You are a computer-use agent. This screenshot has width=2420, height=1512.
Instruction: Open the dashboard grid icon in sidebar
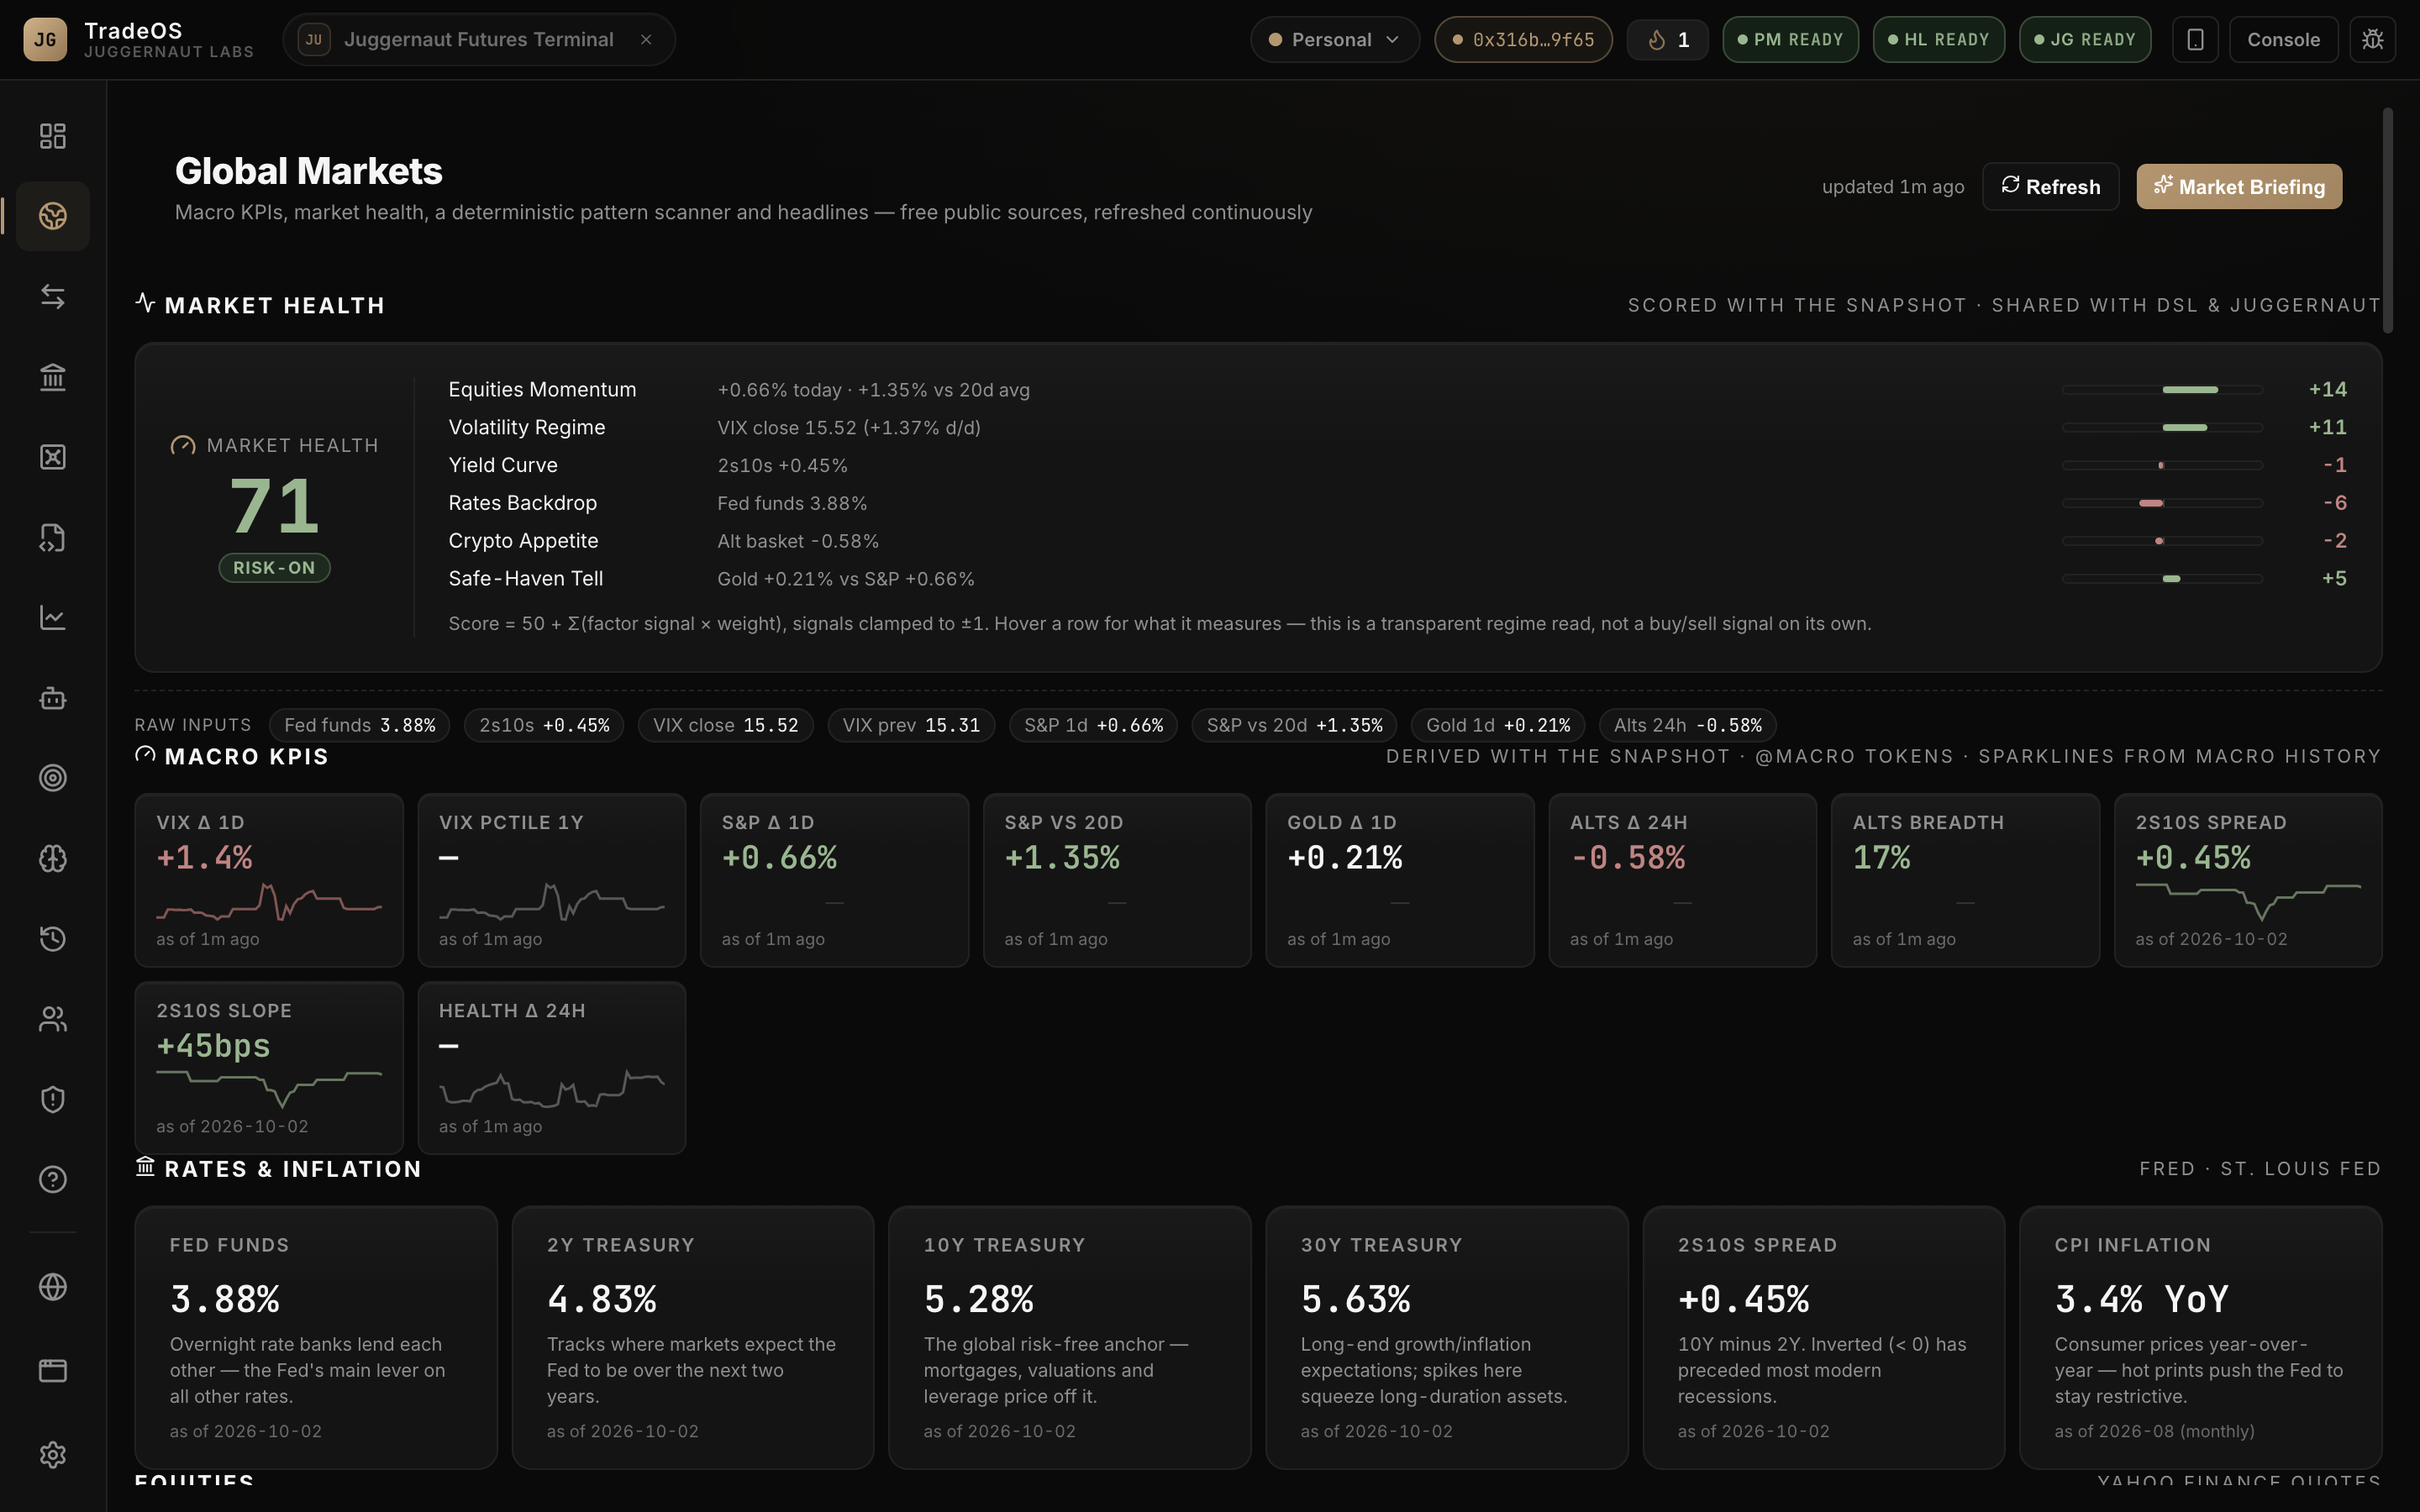52,136
